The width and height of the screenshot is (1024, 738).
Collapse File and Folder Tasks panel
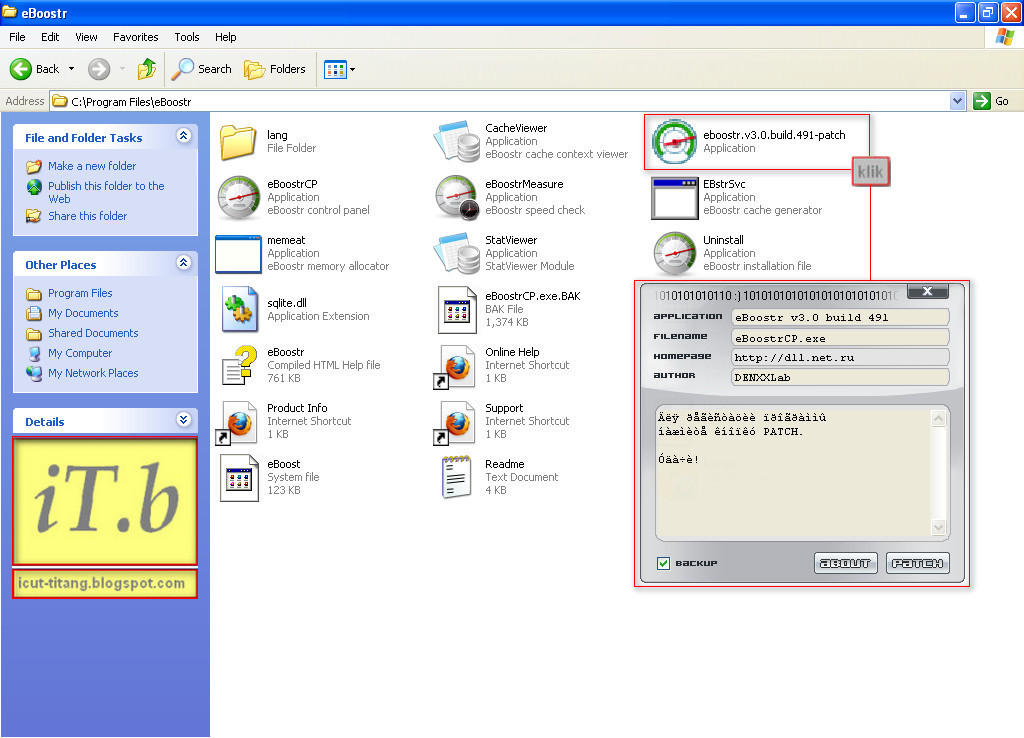click(x=184, y=136)
